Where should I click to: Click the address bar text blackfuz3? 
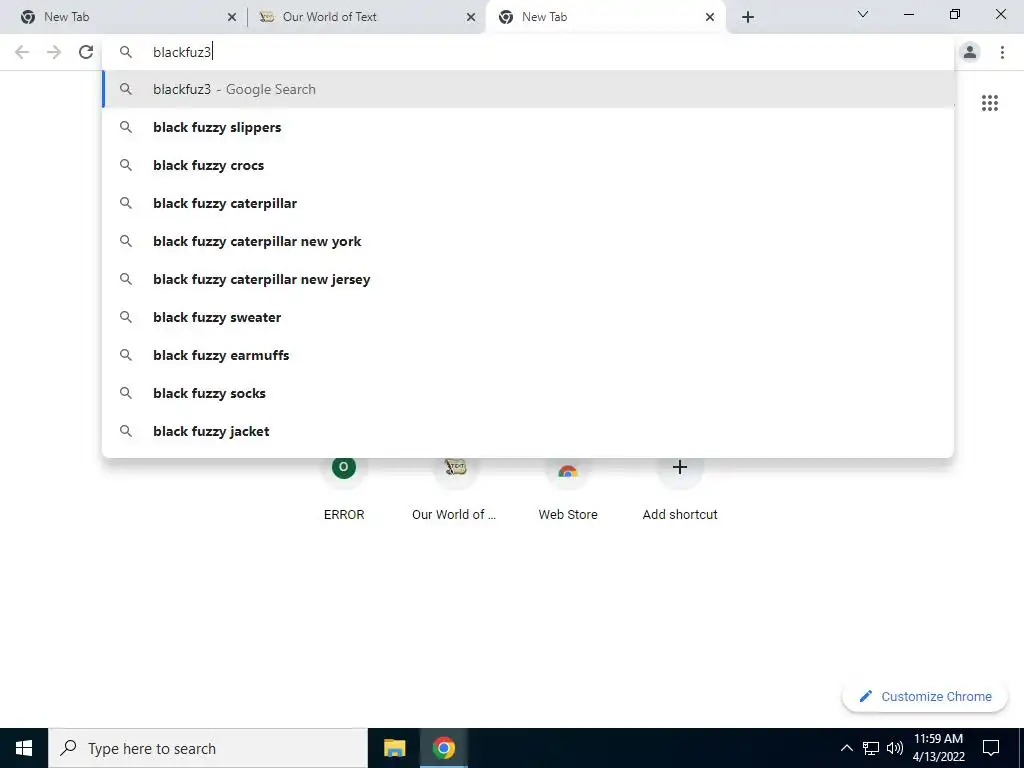(x=182, y=52)
